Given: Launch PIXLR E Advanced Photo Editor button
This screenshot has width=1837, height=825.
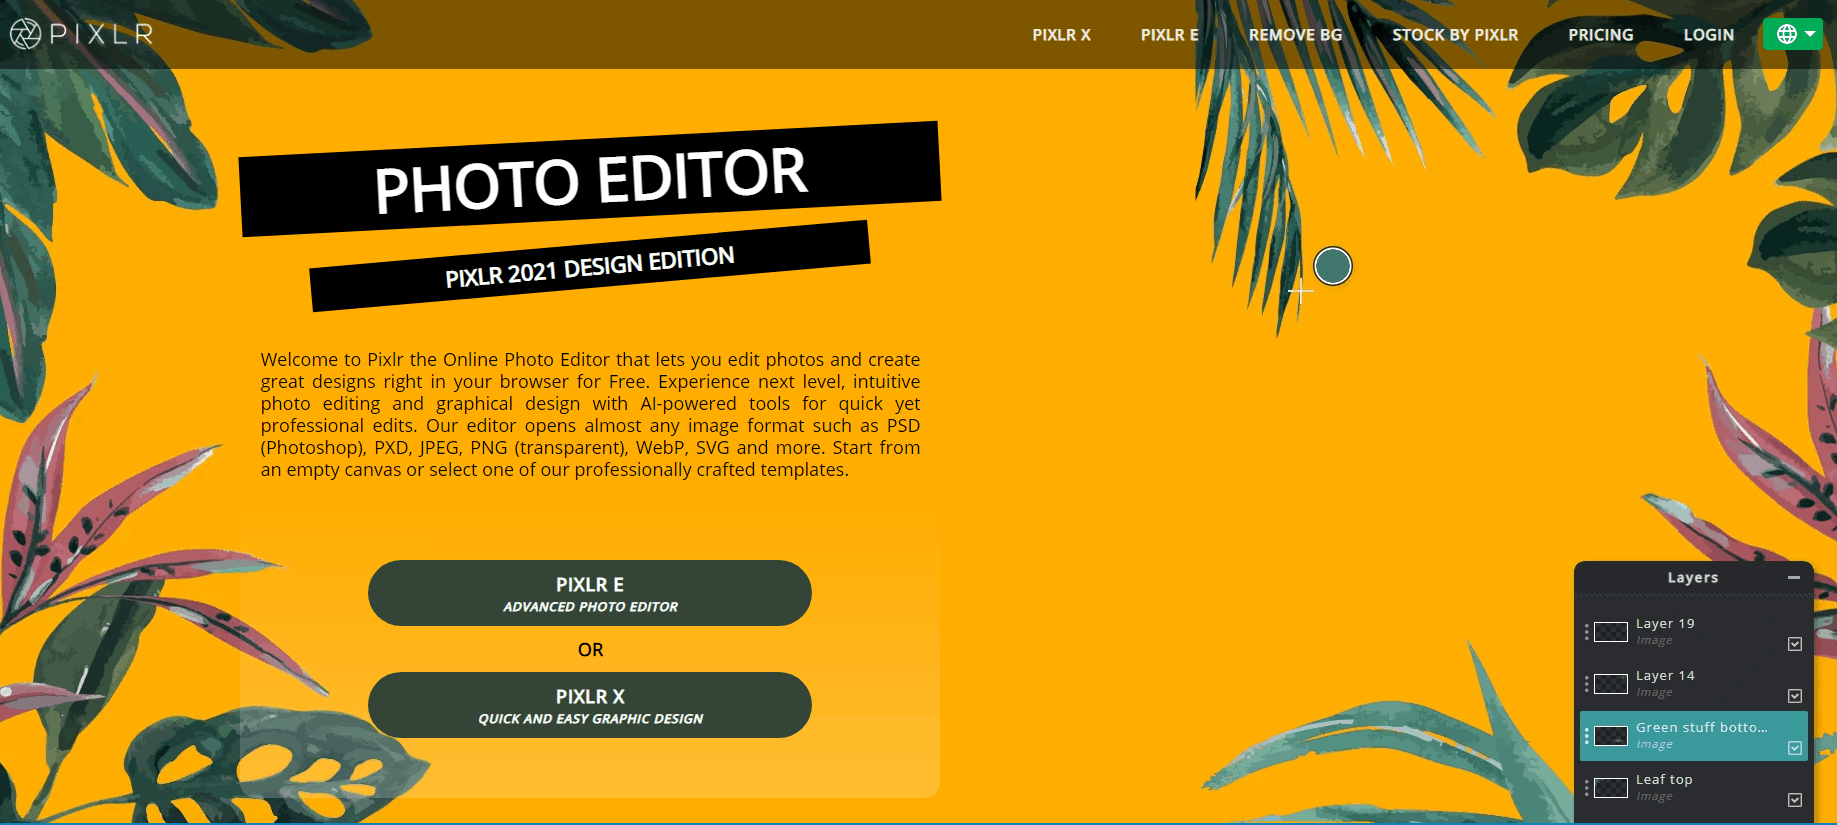Looking at the screenshot, I should pyautogui.click(x=590, y=593).
